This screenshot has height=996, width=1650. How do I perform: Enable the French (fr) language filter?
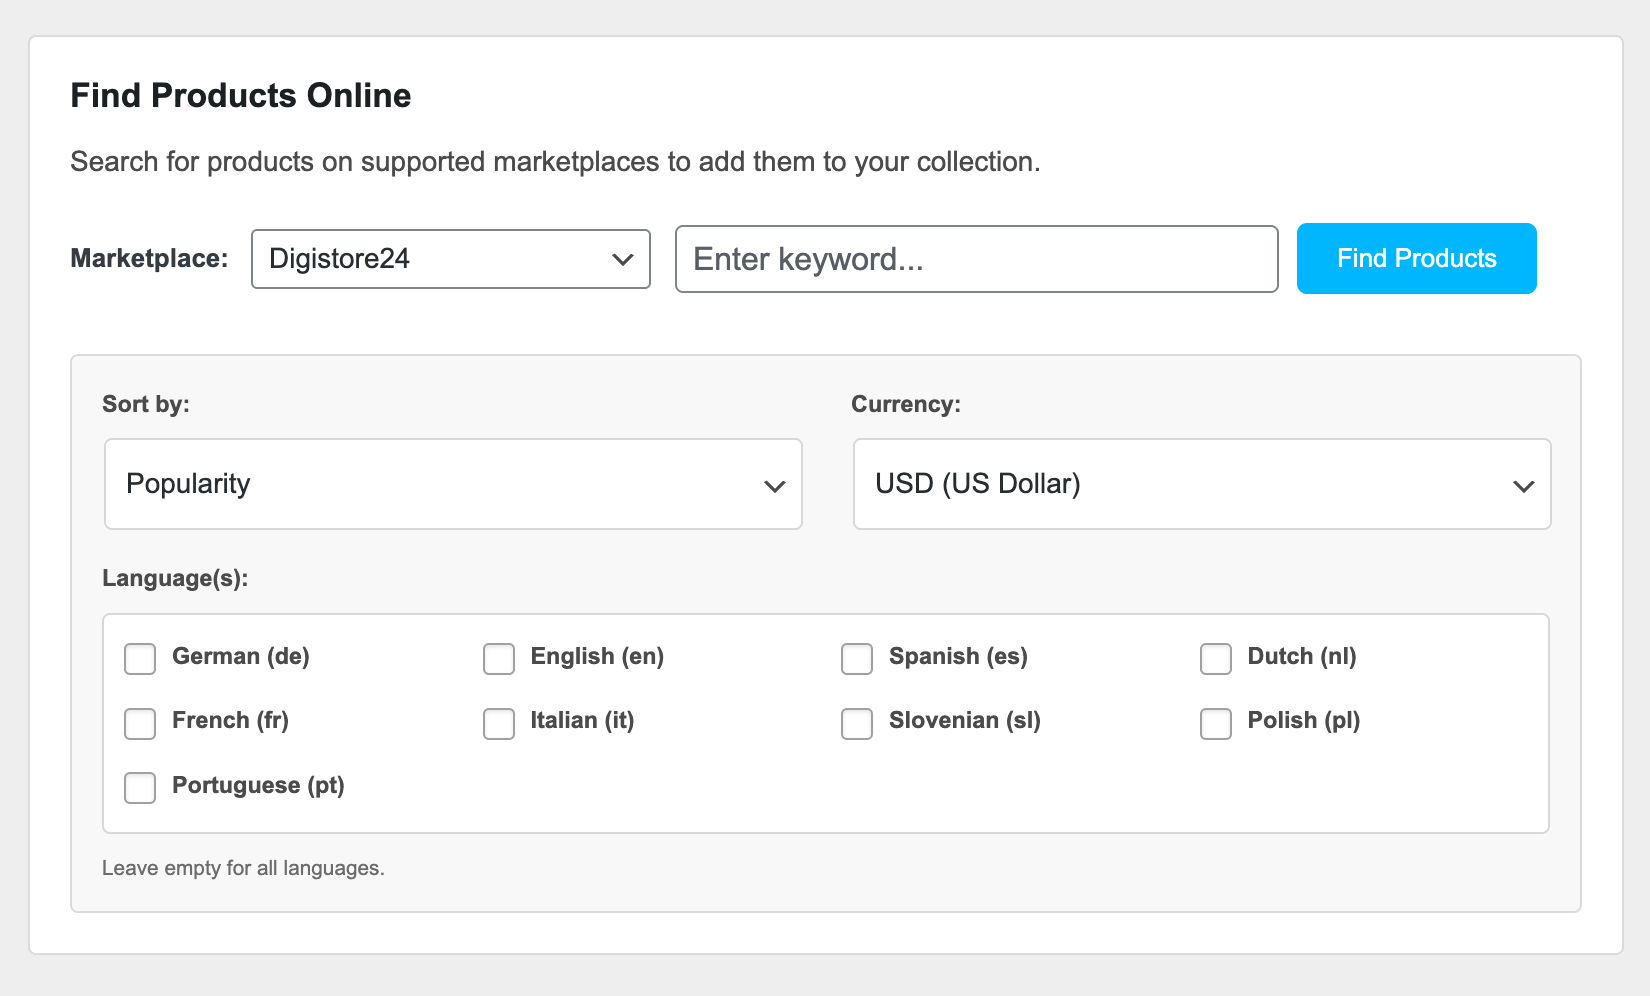pos(140,723)
